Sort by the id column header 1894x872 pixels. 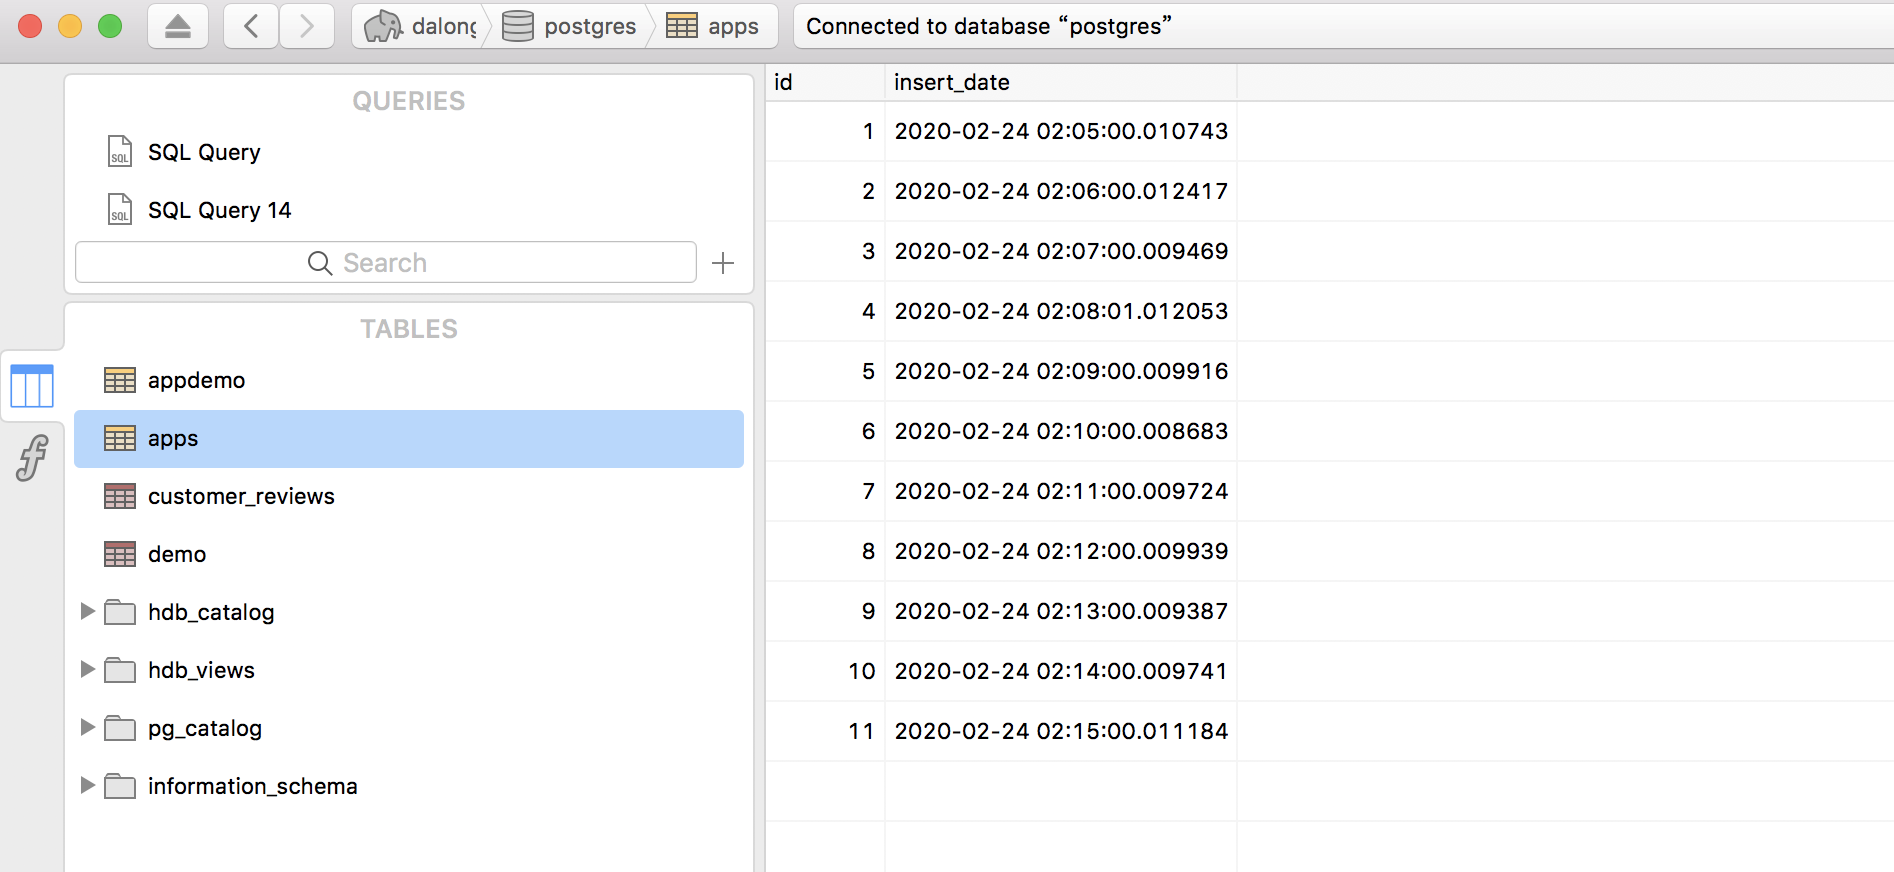point(825,83)
